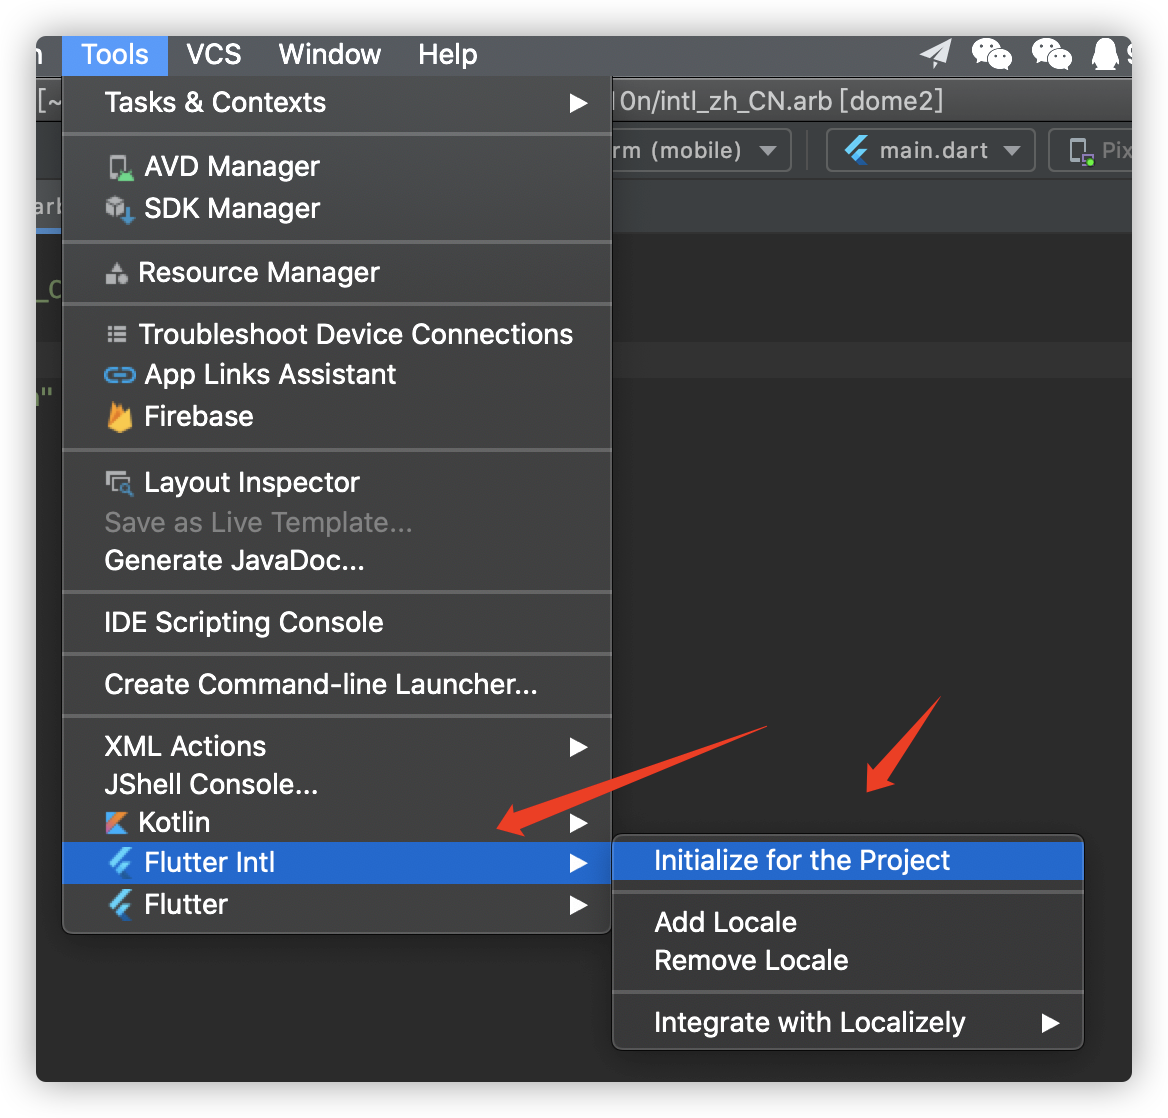Image resolution: width=1168 pixels, height=1118 pixels.
Task: Click the Resource Manager shapes icon
Action: 117,273
